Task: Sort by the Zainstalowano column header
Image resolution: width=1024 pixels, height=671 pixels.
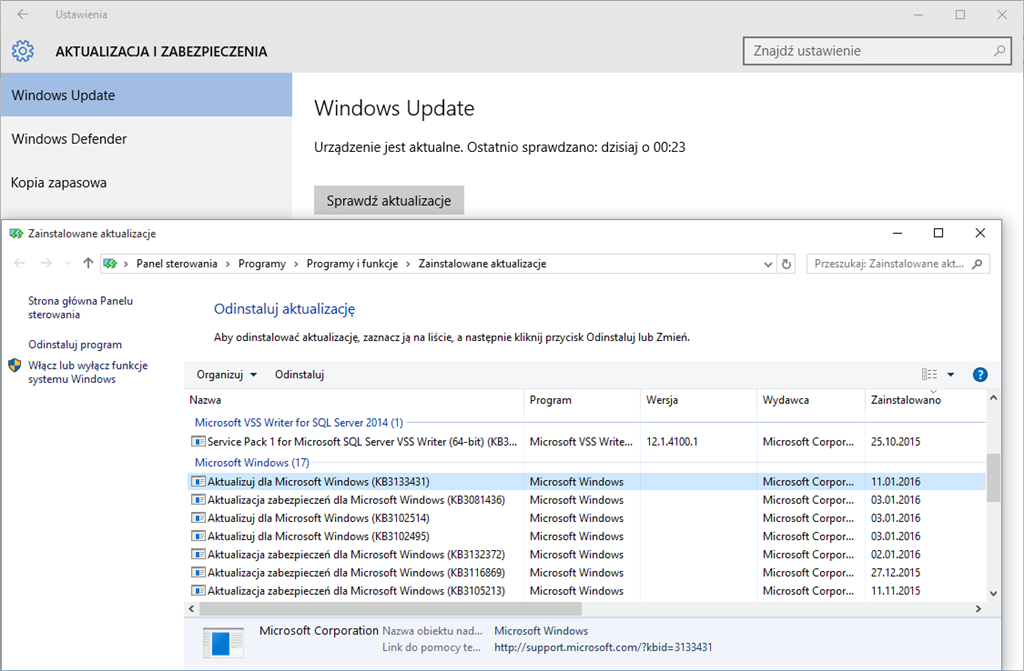Action: point(925,400)
